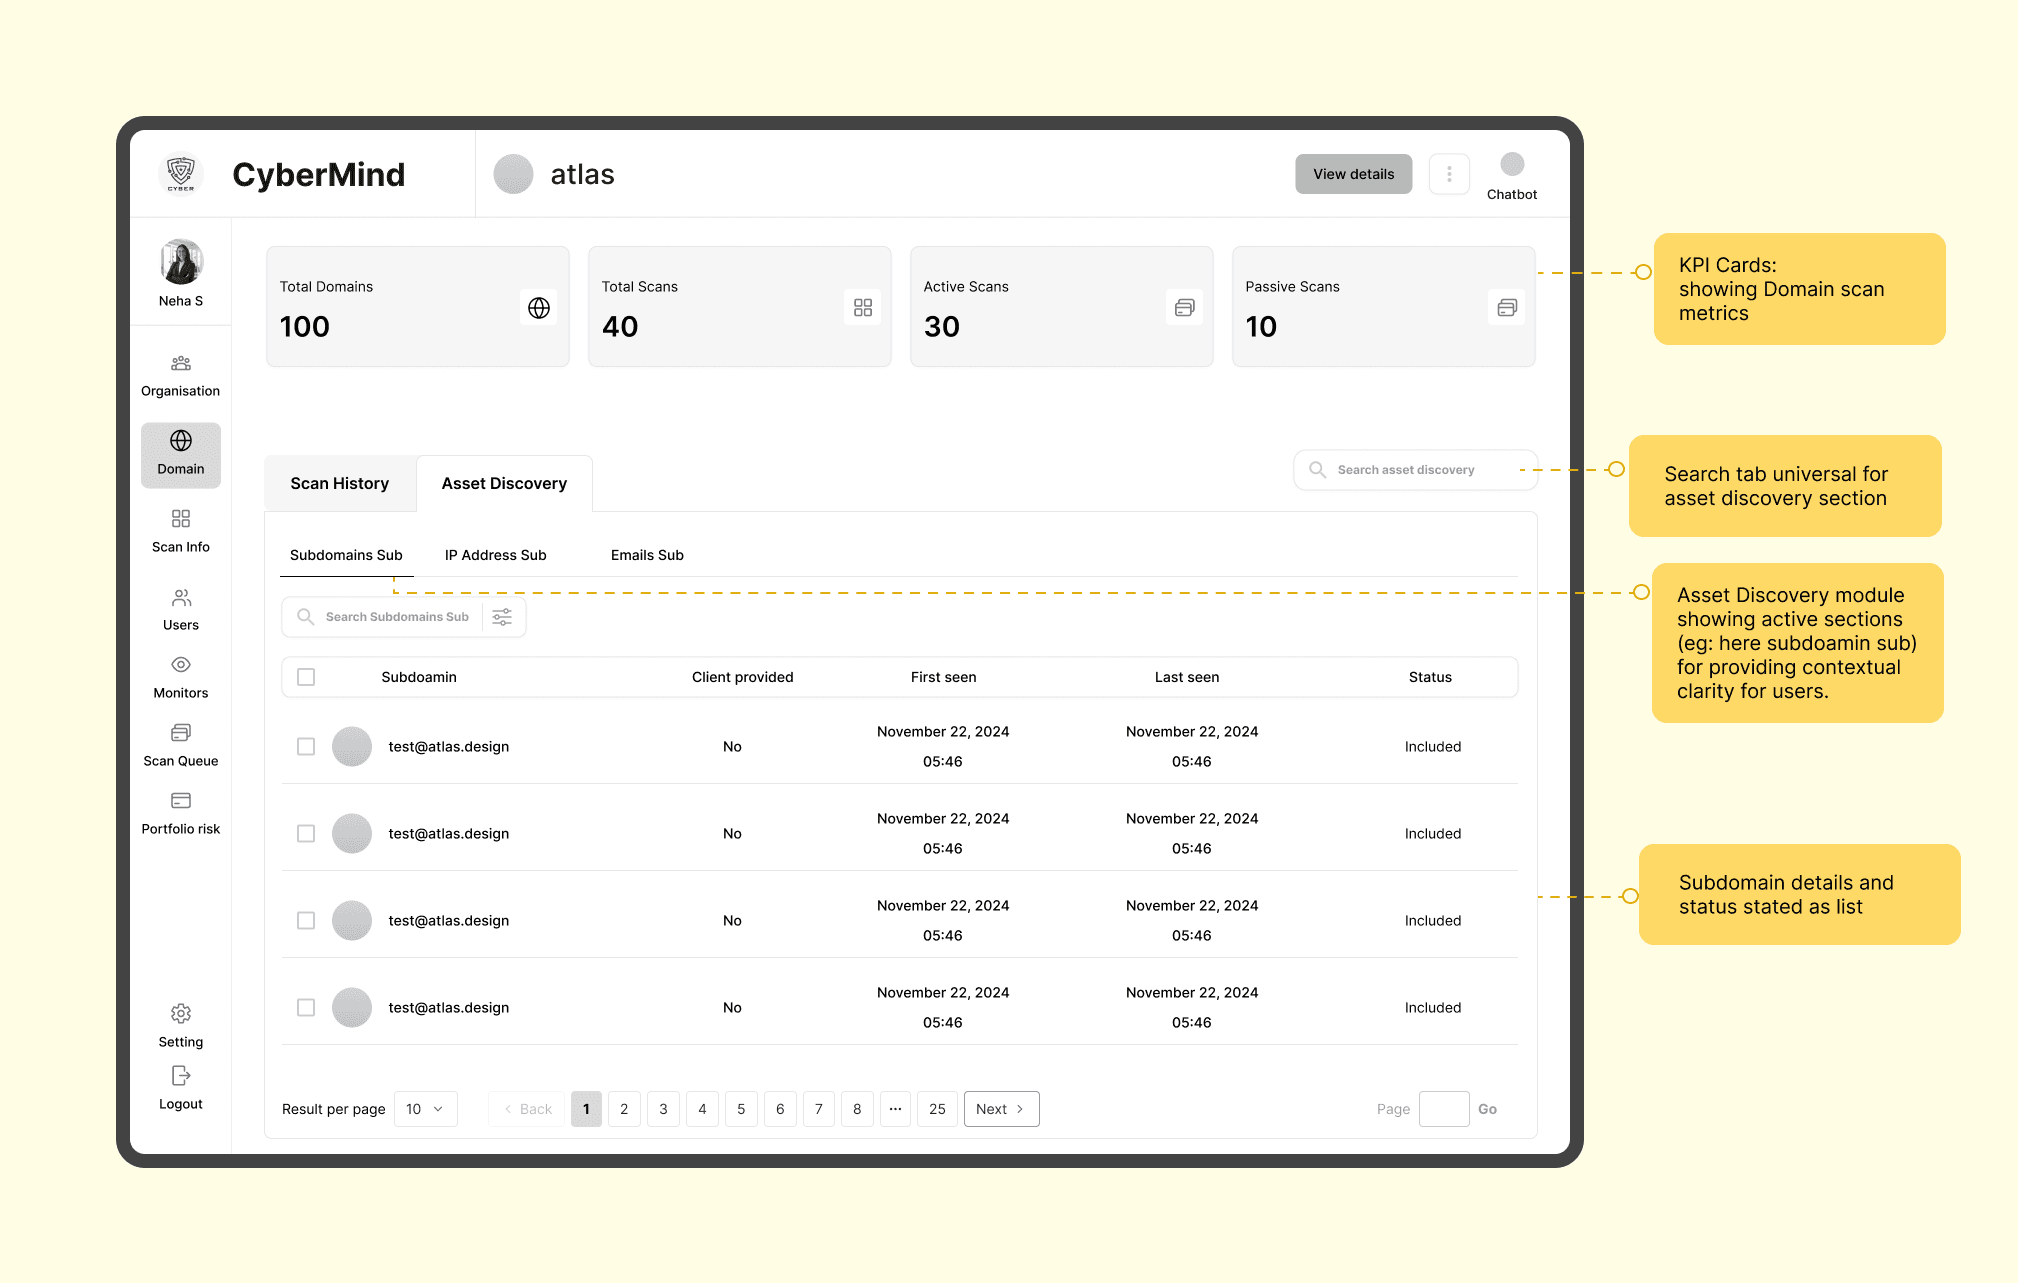Image resolution: width=2018 pixels, height=1283 pixels.
Task: Open Portfolio risk card icon
Action: point(180,801)
